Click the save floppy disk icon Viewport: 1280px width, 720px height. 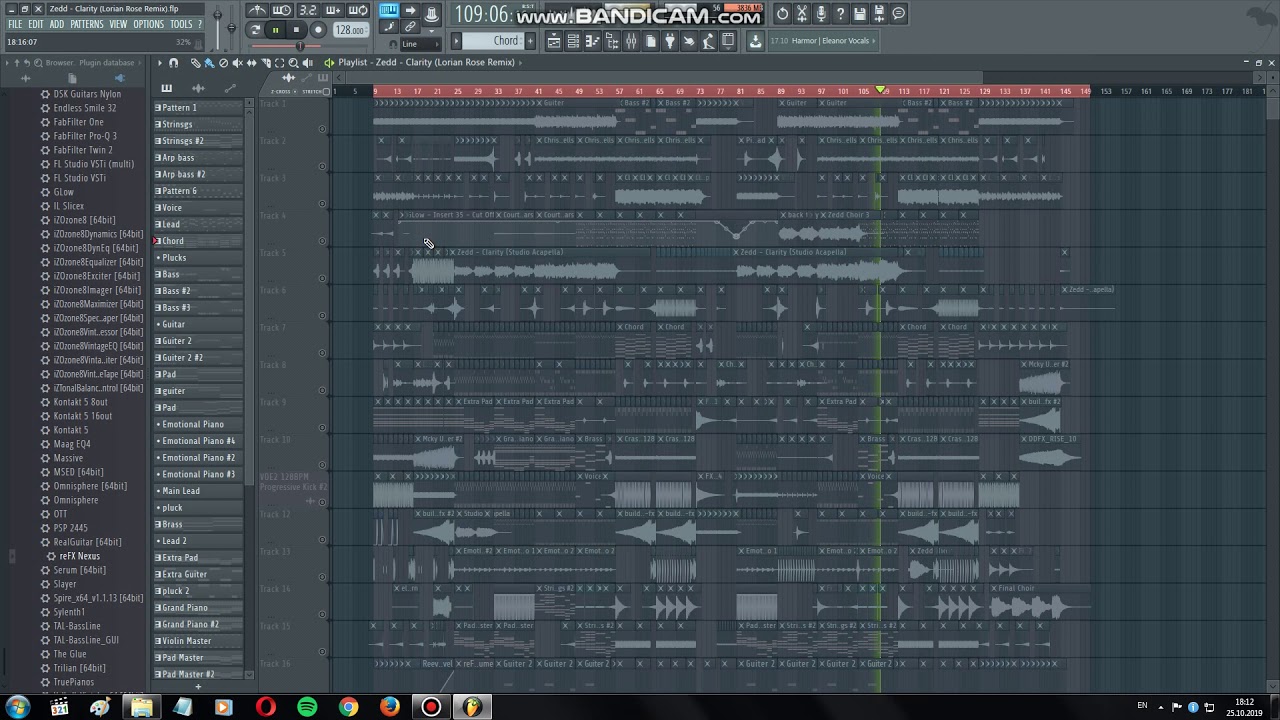coord(860,13)
